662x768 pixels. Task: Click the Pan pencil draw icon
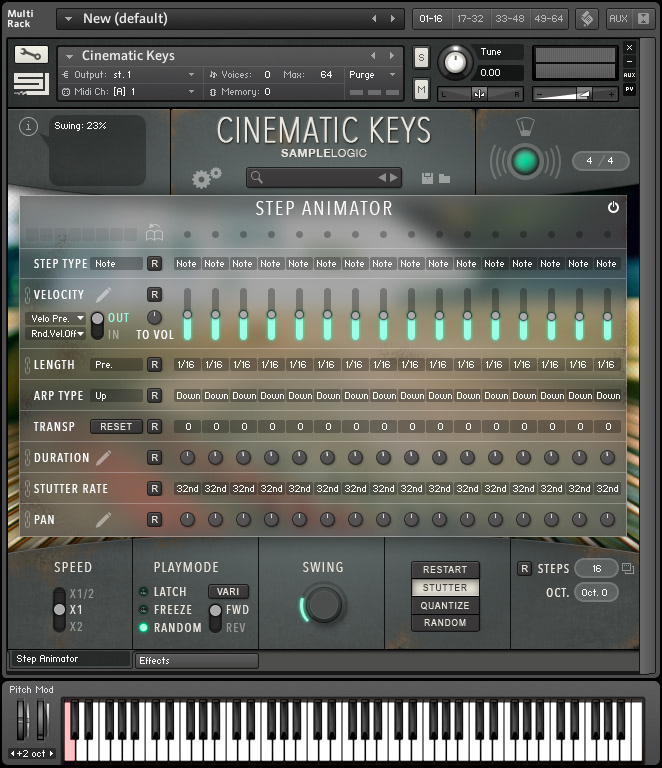(x=103, y=519)
